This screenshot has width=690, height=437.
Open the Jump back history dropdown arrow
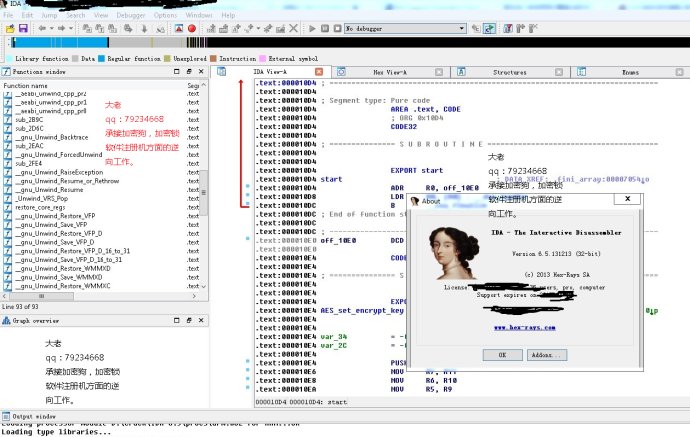pos(51,29)
